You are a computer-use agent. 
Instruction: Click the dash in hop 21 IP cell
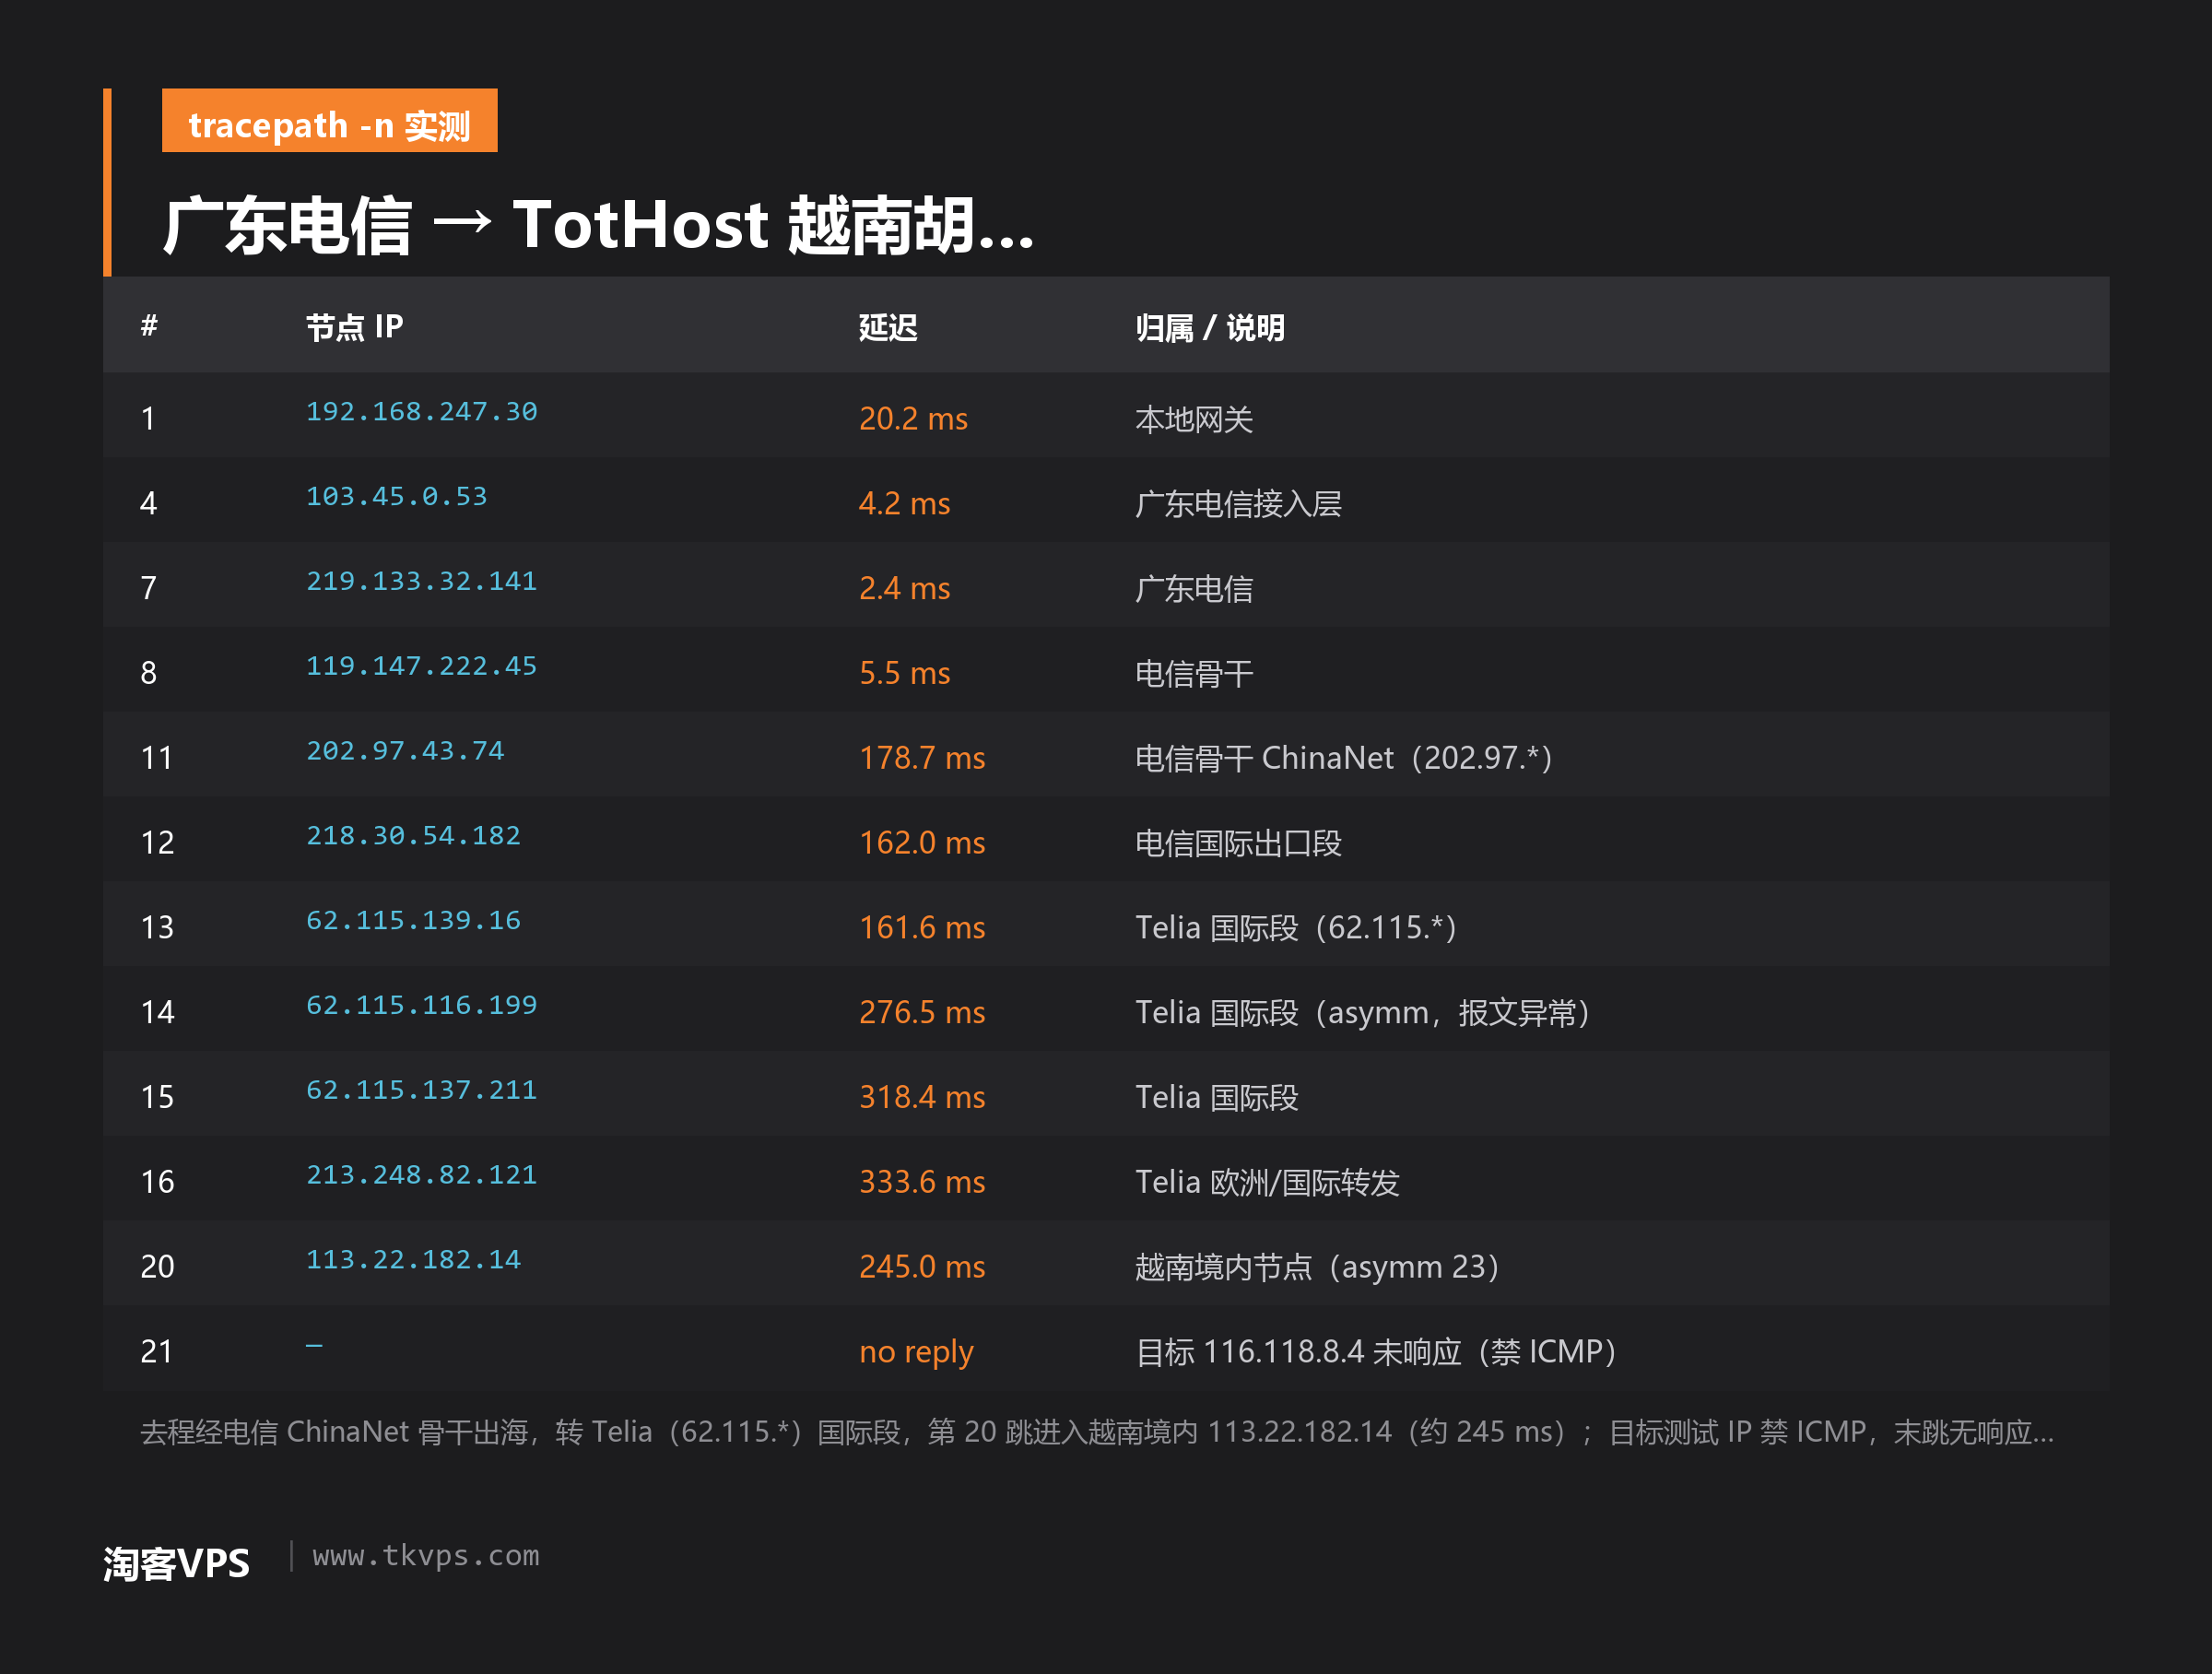coord(314,1346)
